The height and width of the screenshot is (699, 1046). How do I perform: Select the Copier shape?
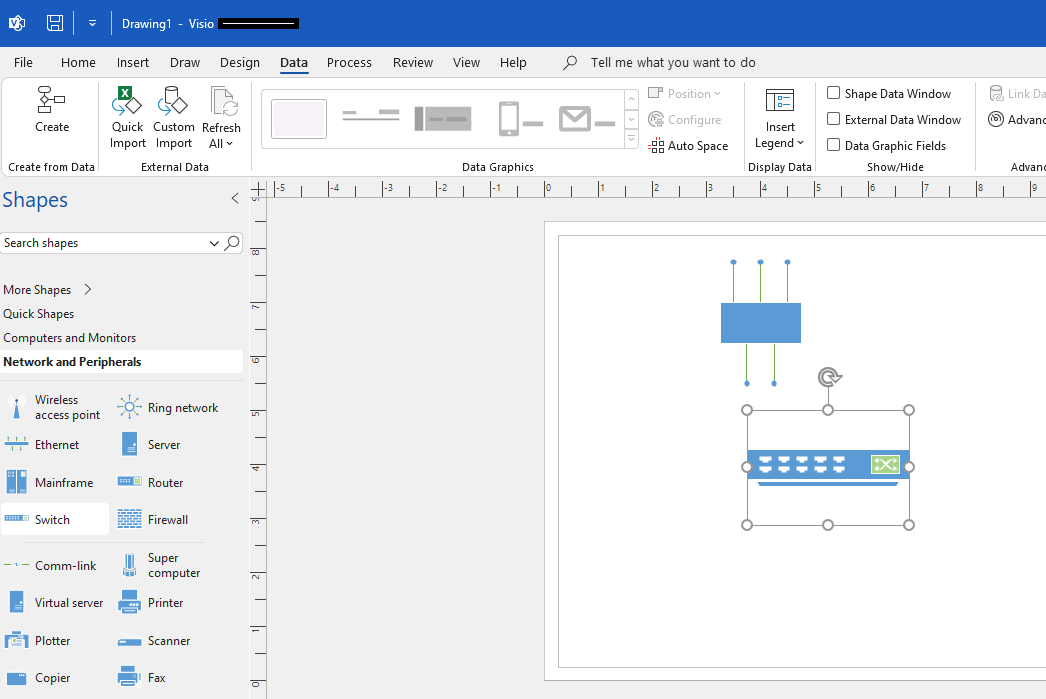coord(37,677)
